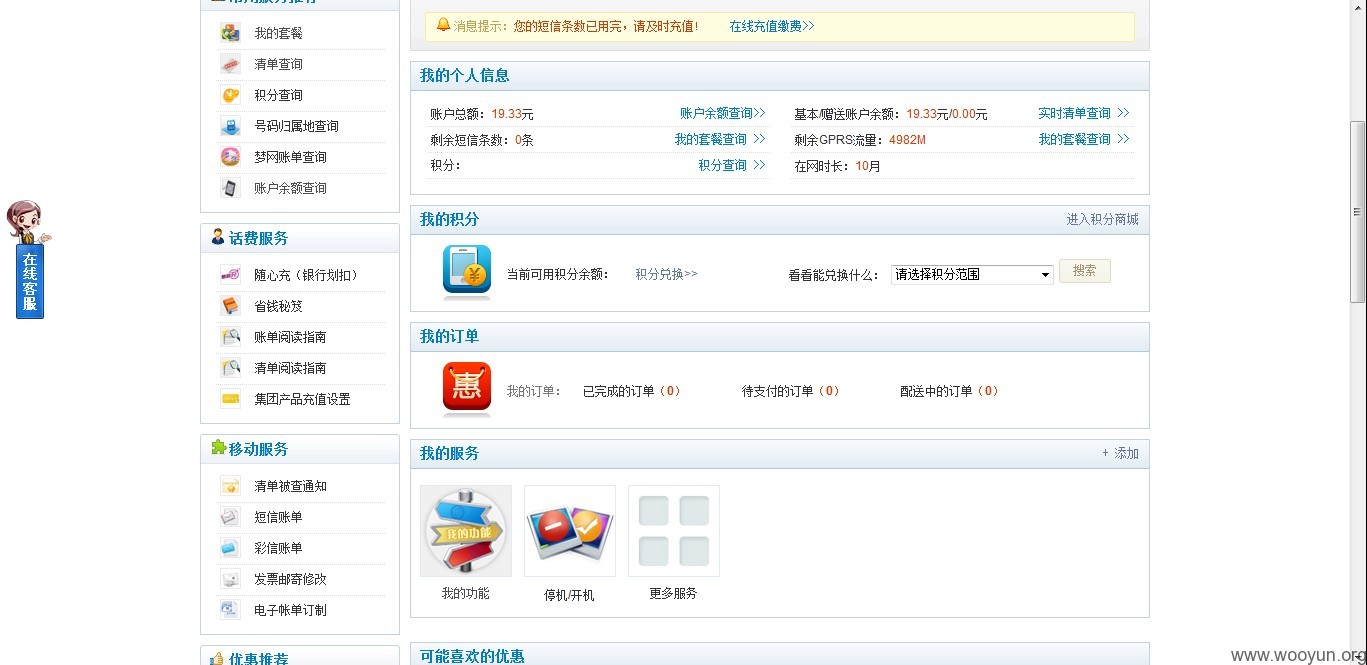
Task: Open 在线客服 floating assistant
Action: pyautogui.click(x=29, y=260)
